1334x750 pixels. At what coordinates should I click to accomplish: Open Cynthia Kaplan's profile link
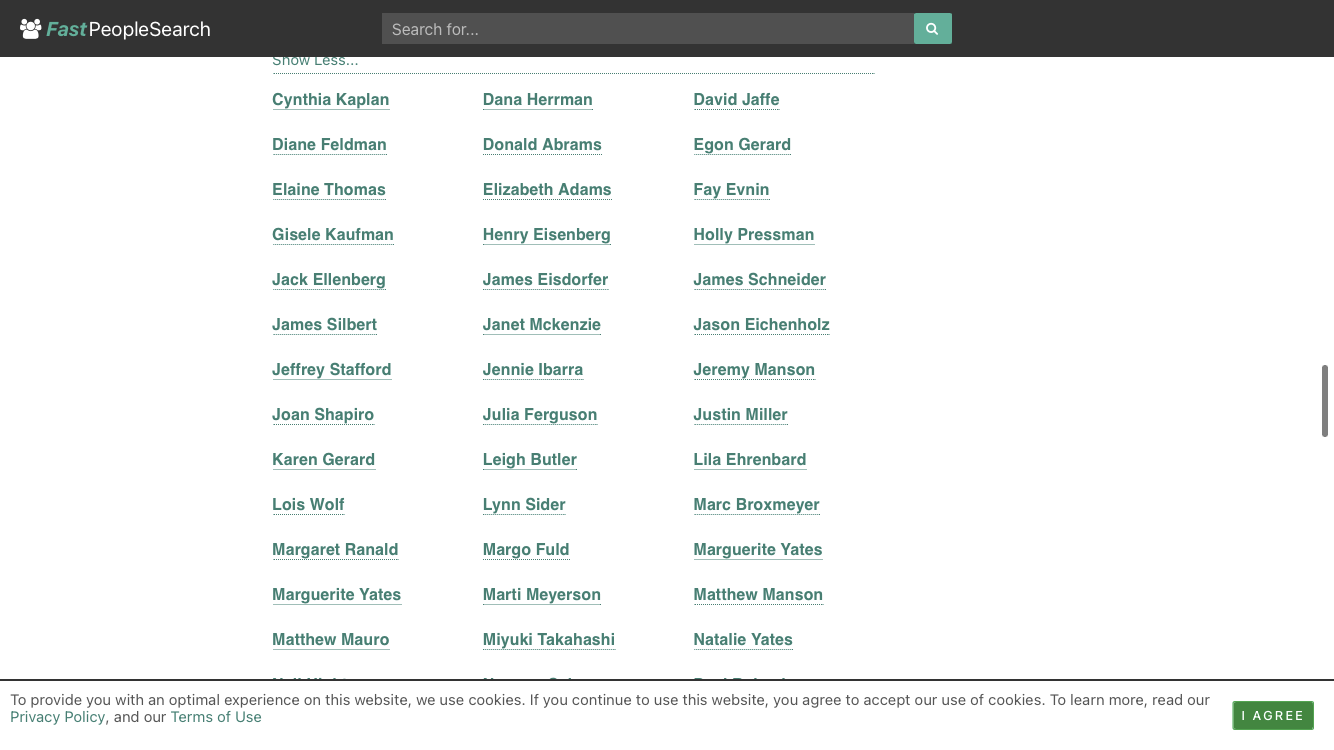tap(330, 99)
